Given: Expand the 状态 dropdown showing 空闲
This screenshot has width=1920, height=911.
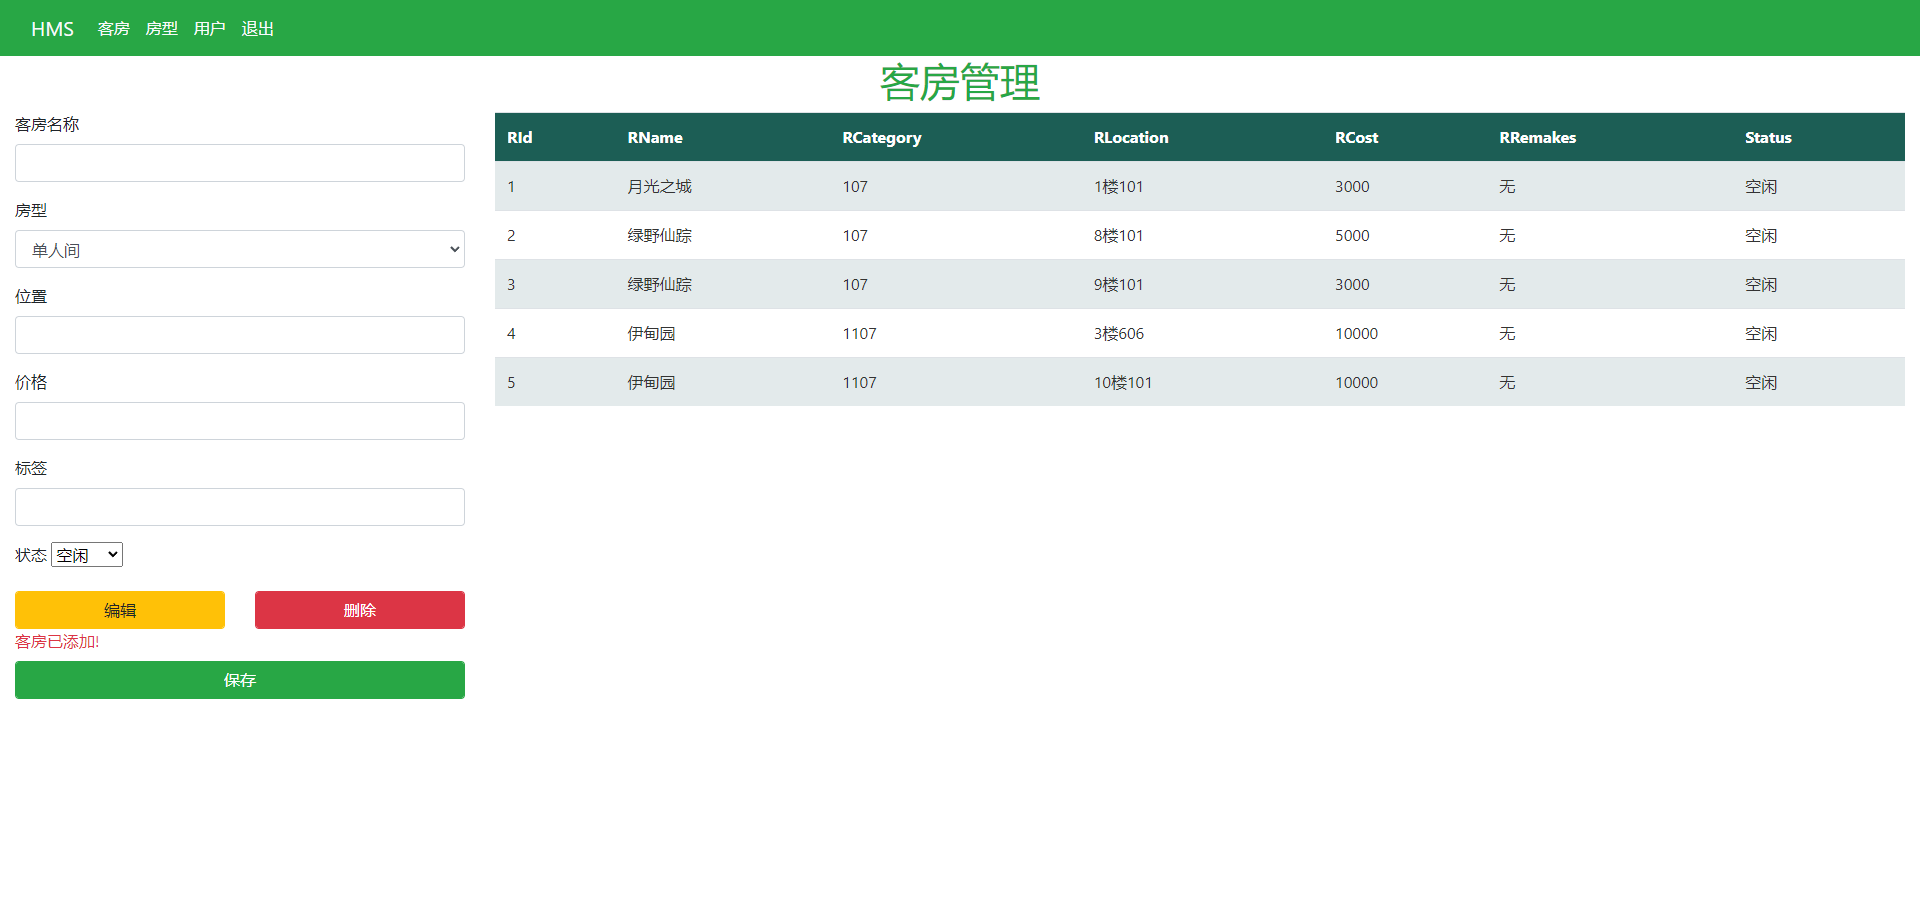Looking at the screenshot, I should (87, 555).
